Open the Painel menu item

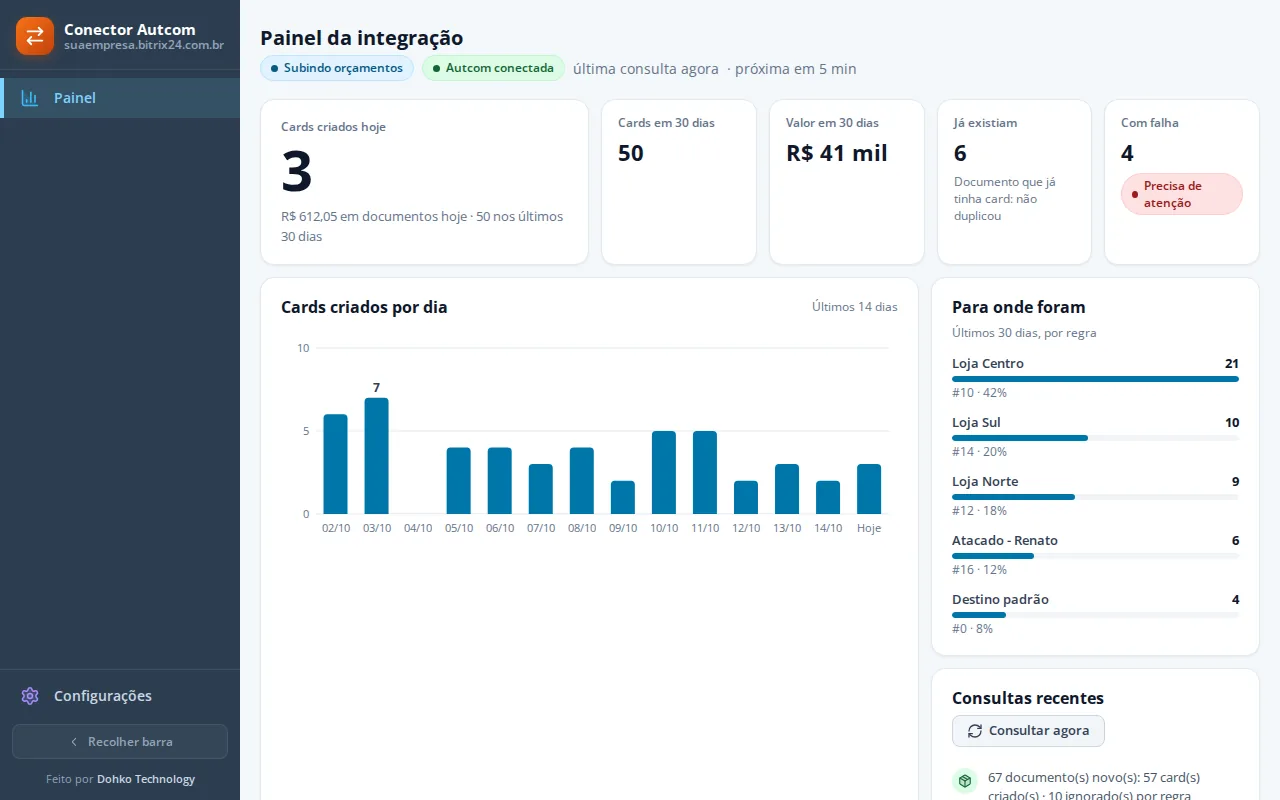(x=120, y=98)
